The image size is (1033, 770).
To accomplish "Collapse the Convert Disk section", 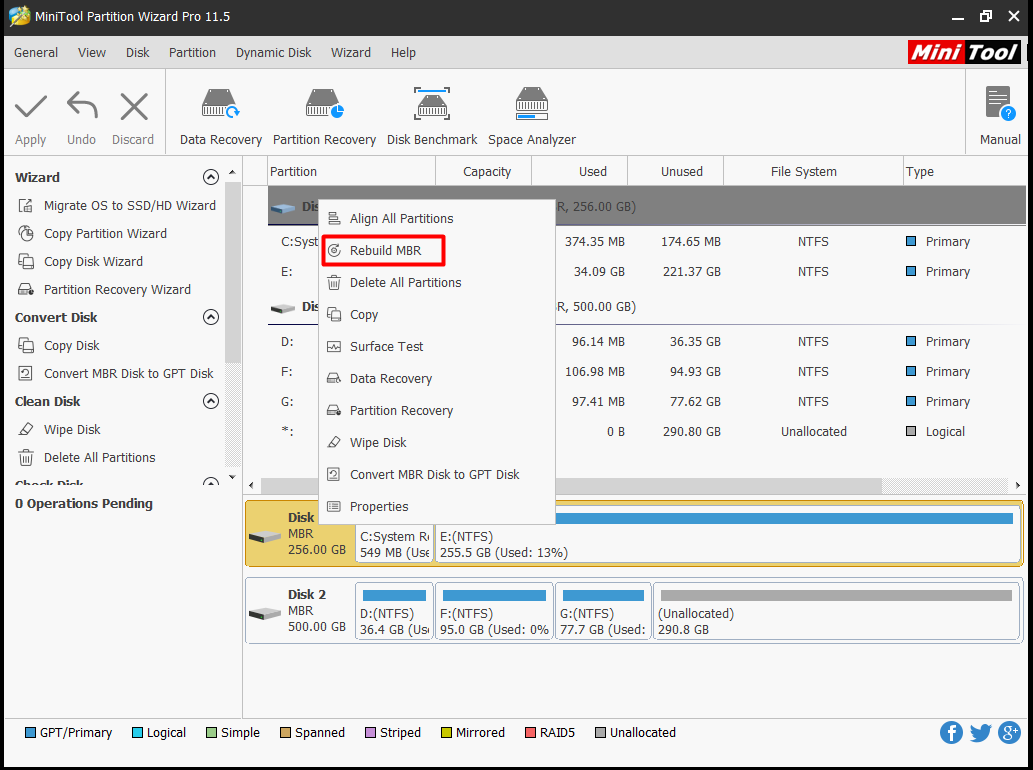I will pos(210,317).
